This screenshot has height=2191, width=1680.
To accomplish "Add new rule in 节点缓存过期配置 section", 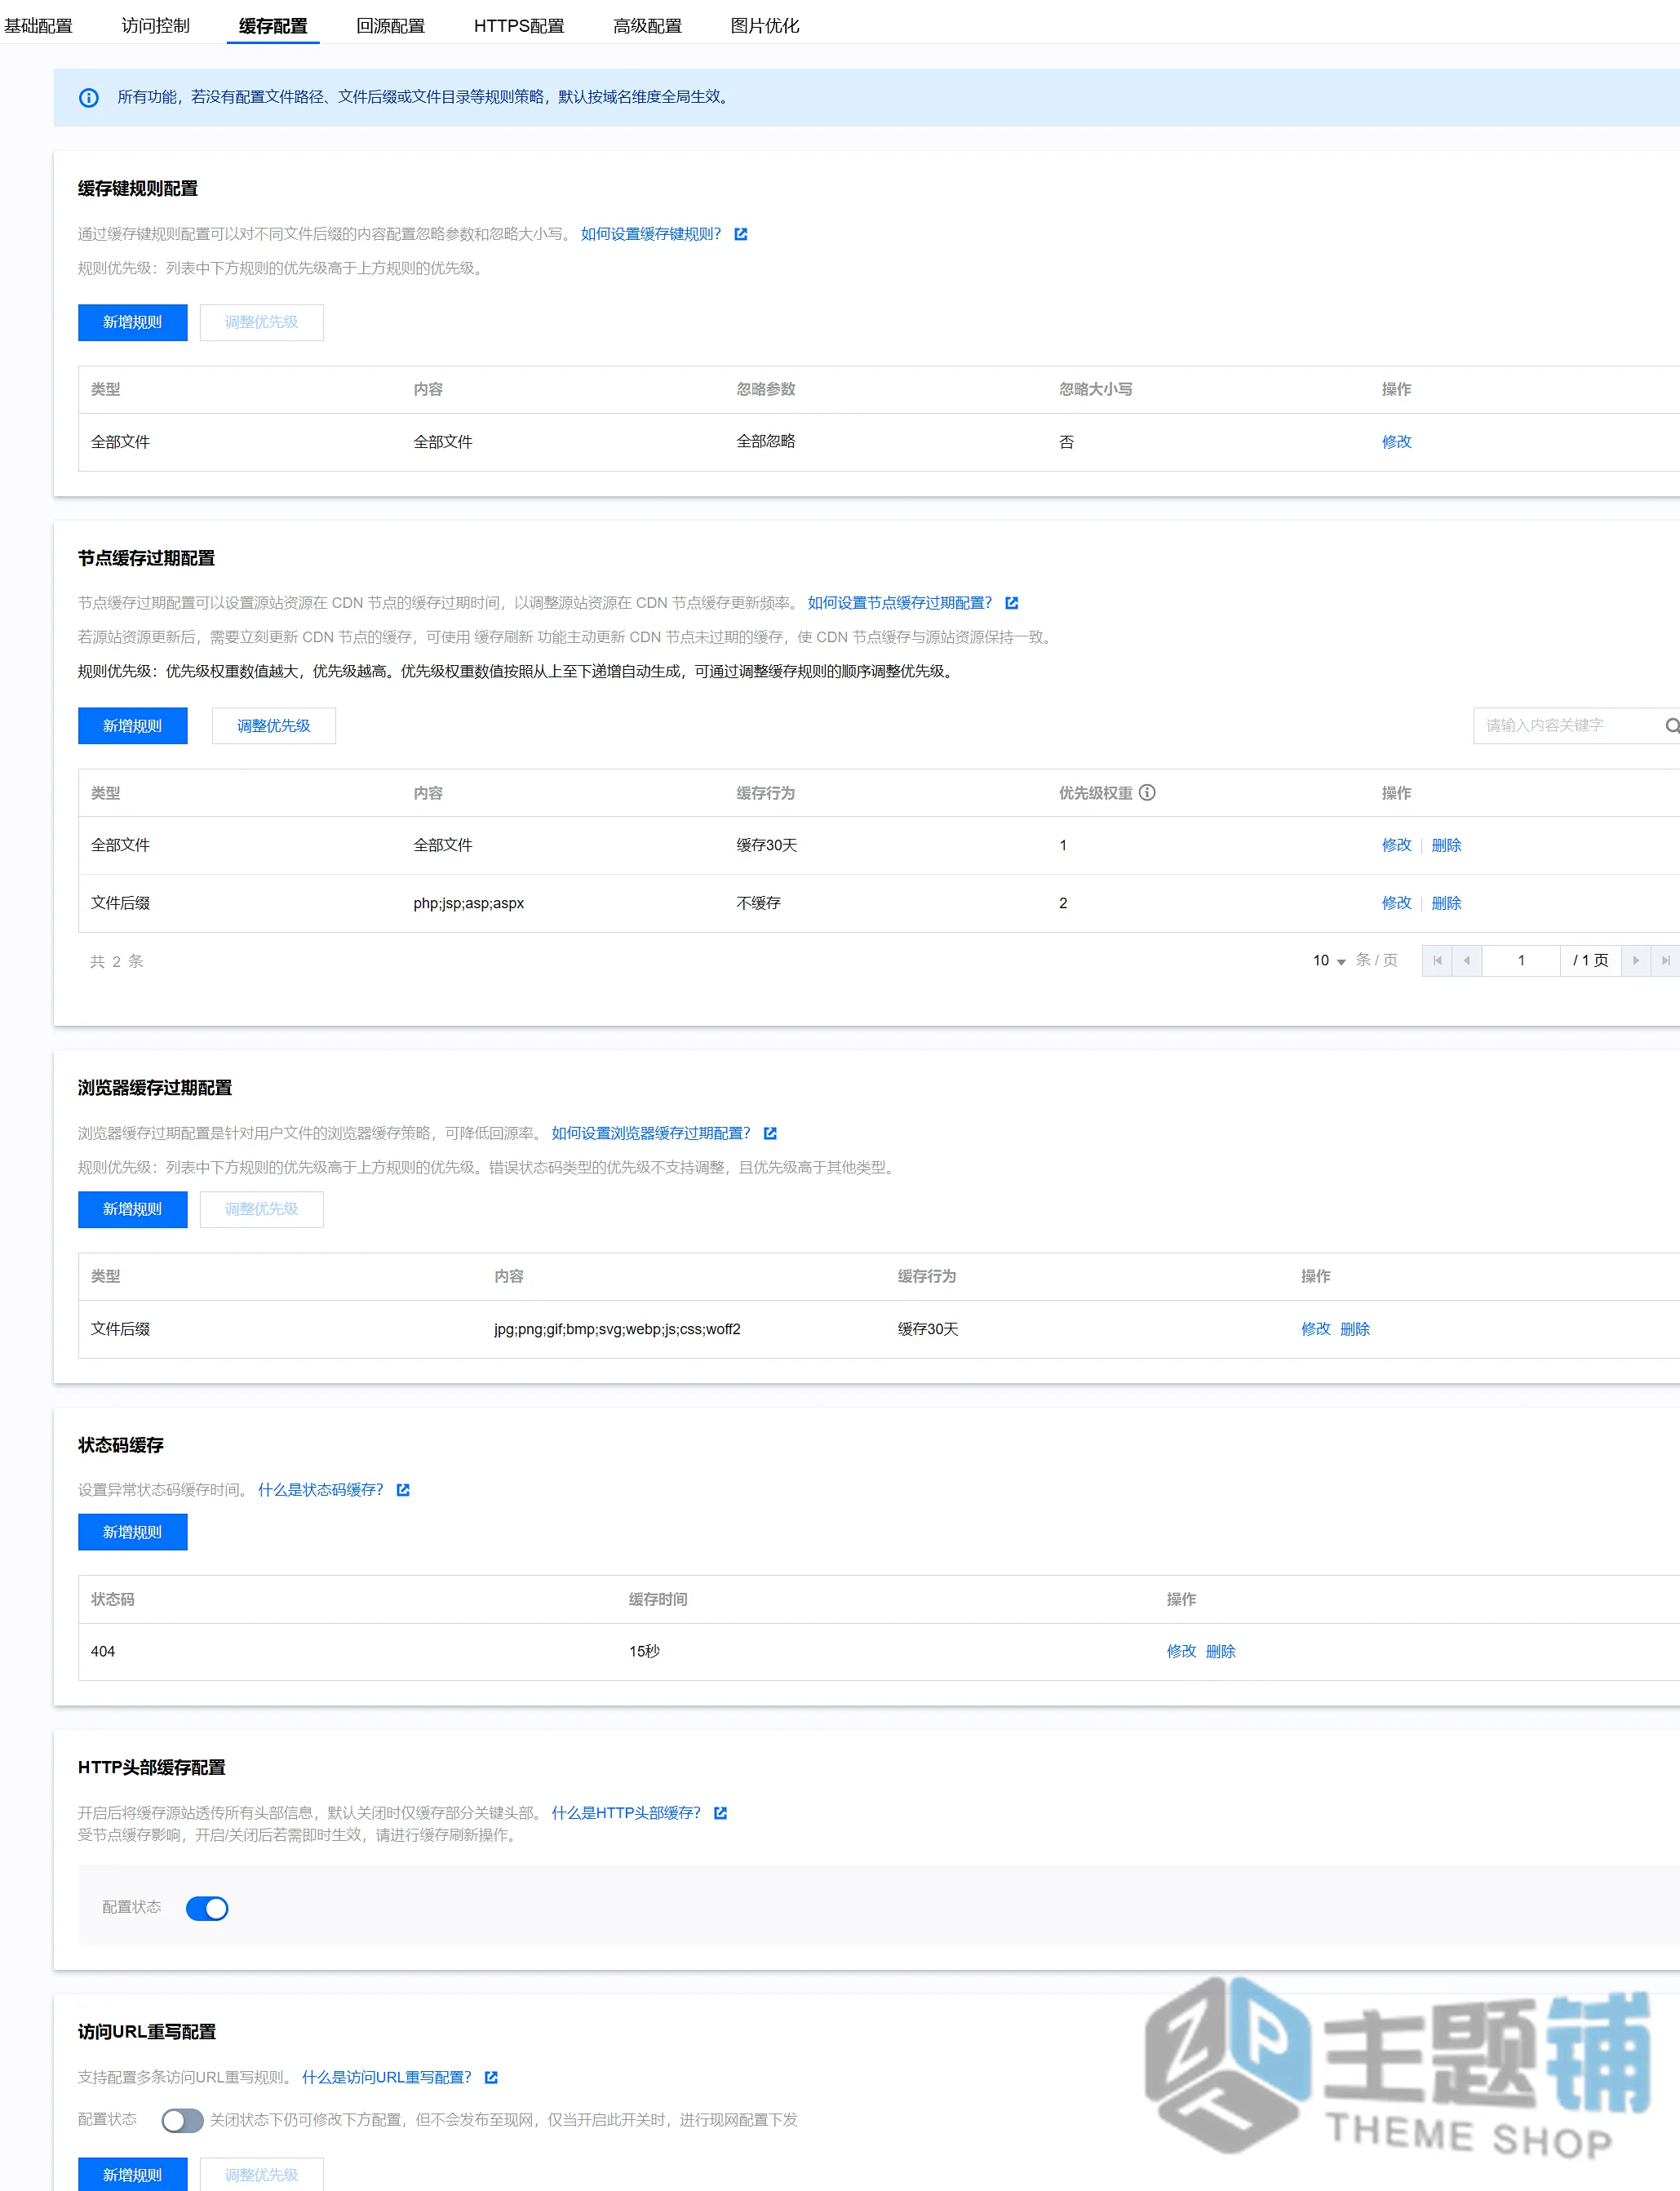I will pyautogui.click(x=133, y=726).
